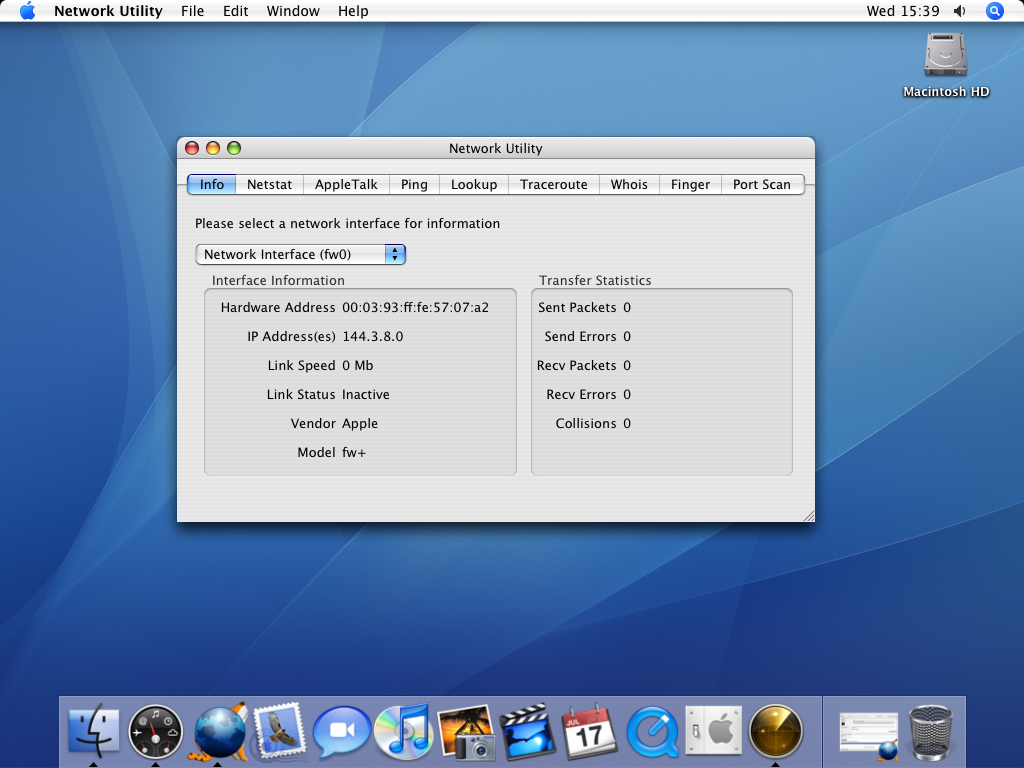
Task: Open the Help menu
Action: coord(353,11)
